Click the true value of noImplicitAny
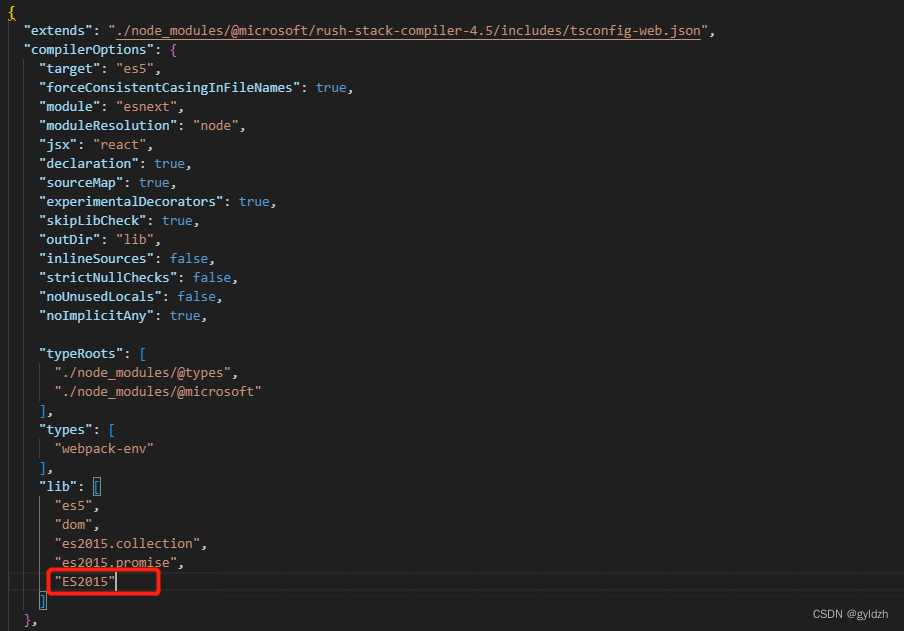 tap(185, 315)
